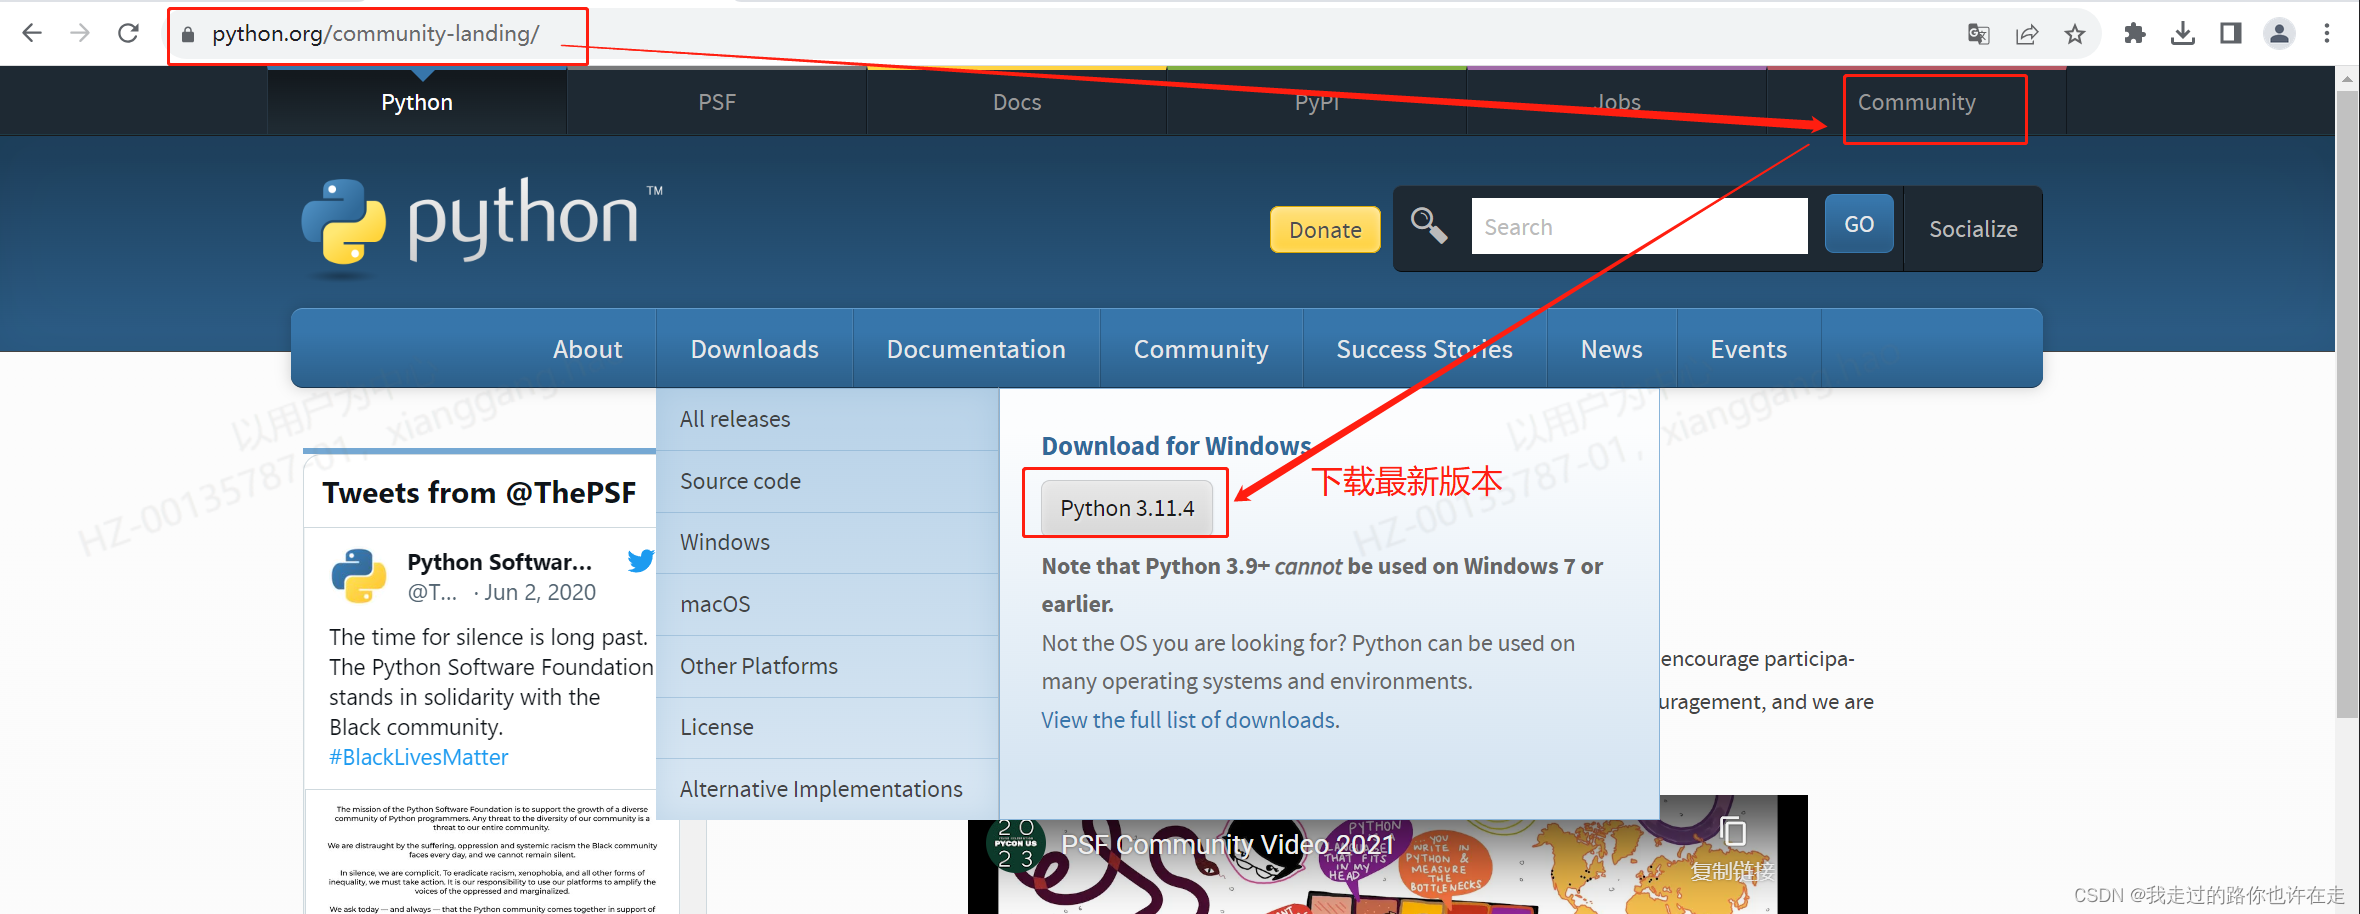Click the python logo
Screen dimensions: 2360x914
482,227
